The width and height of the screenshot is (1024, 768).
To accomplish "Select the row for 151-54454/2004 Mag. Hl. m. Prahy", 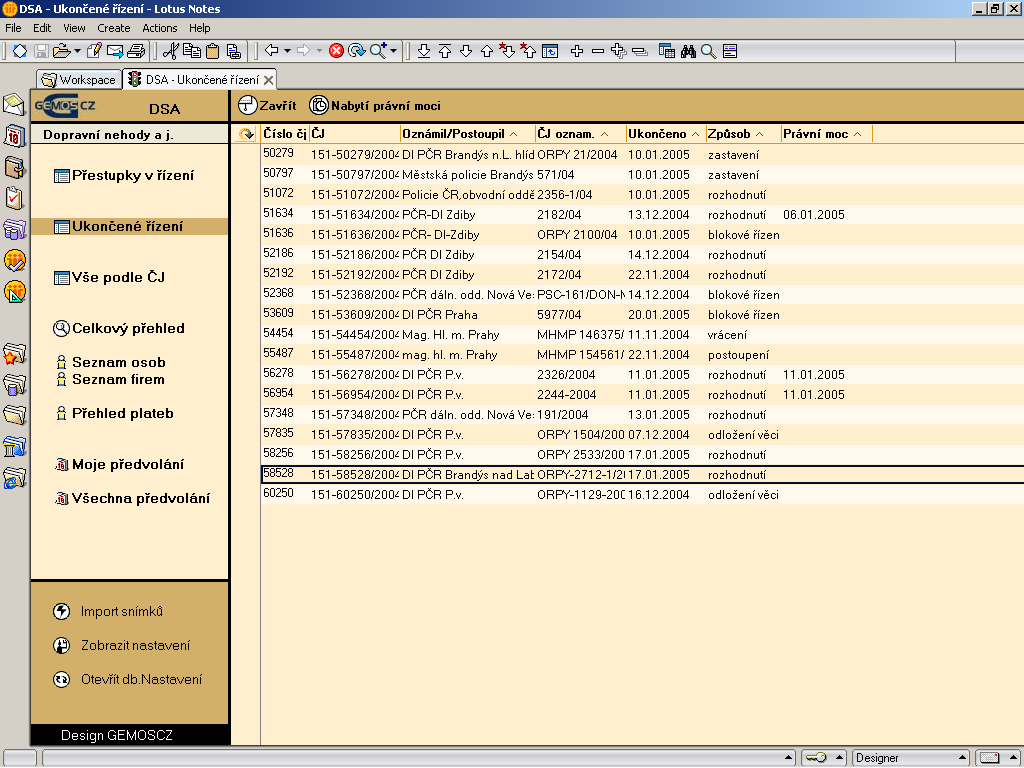I will [x=642, y=334].
